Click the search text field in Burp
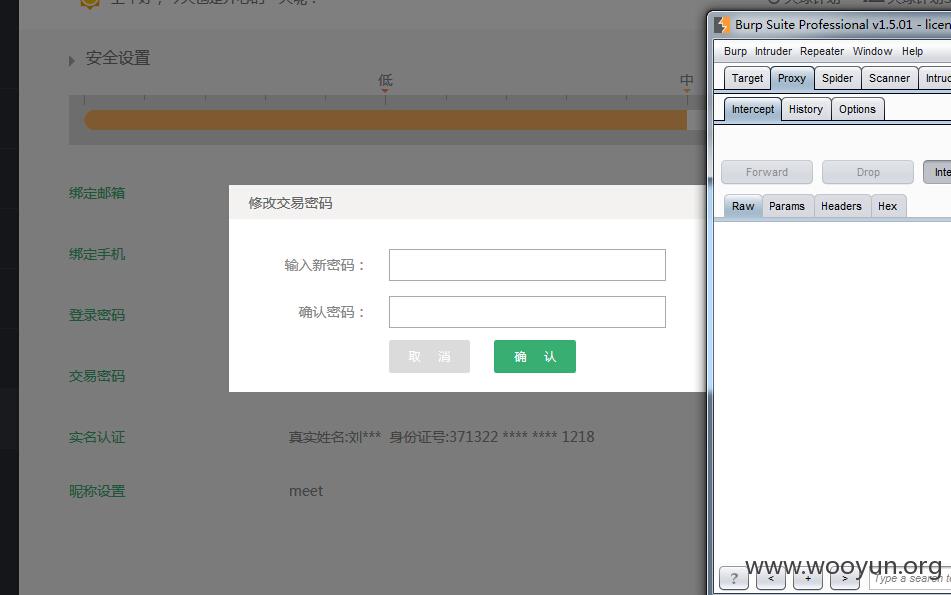Screen dimensions: 951x595 point(910,579)
